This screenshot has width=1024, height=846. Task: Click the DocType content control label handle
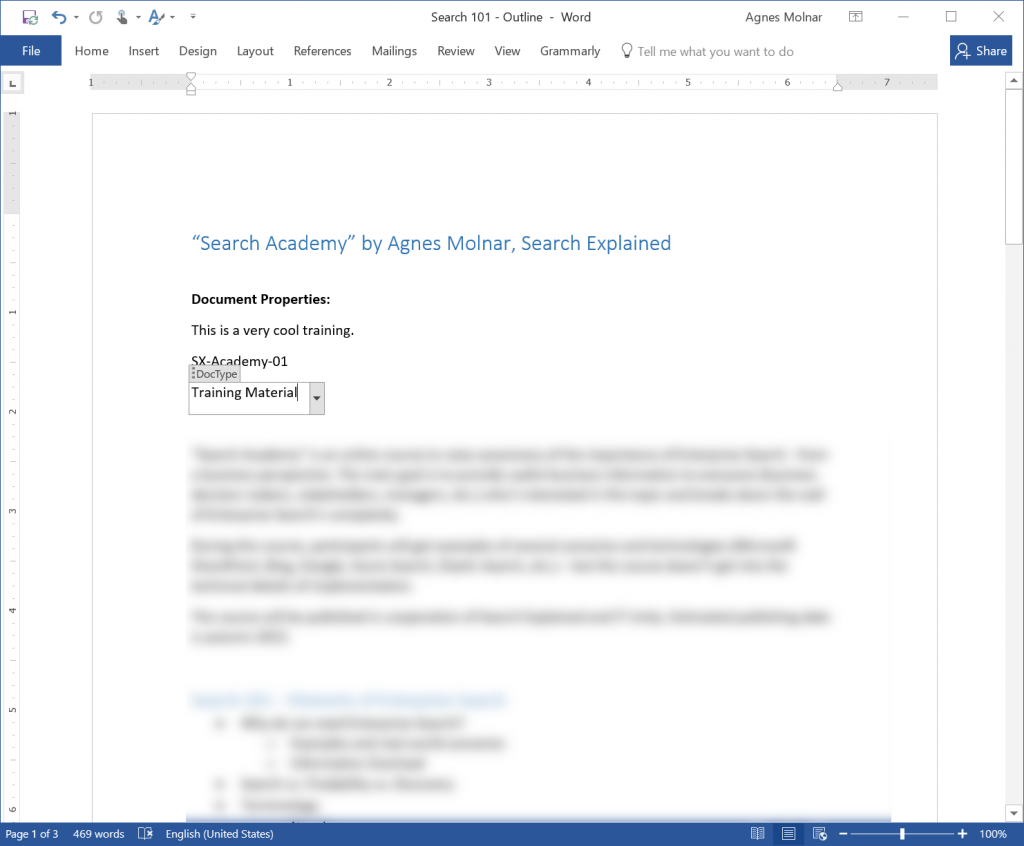pos(215,374)
